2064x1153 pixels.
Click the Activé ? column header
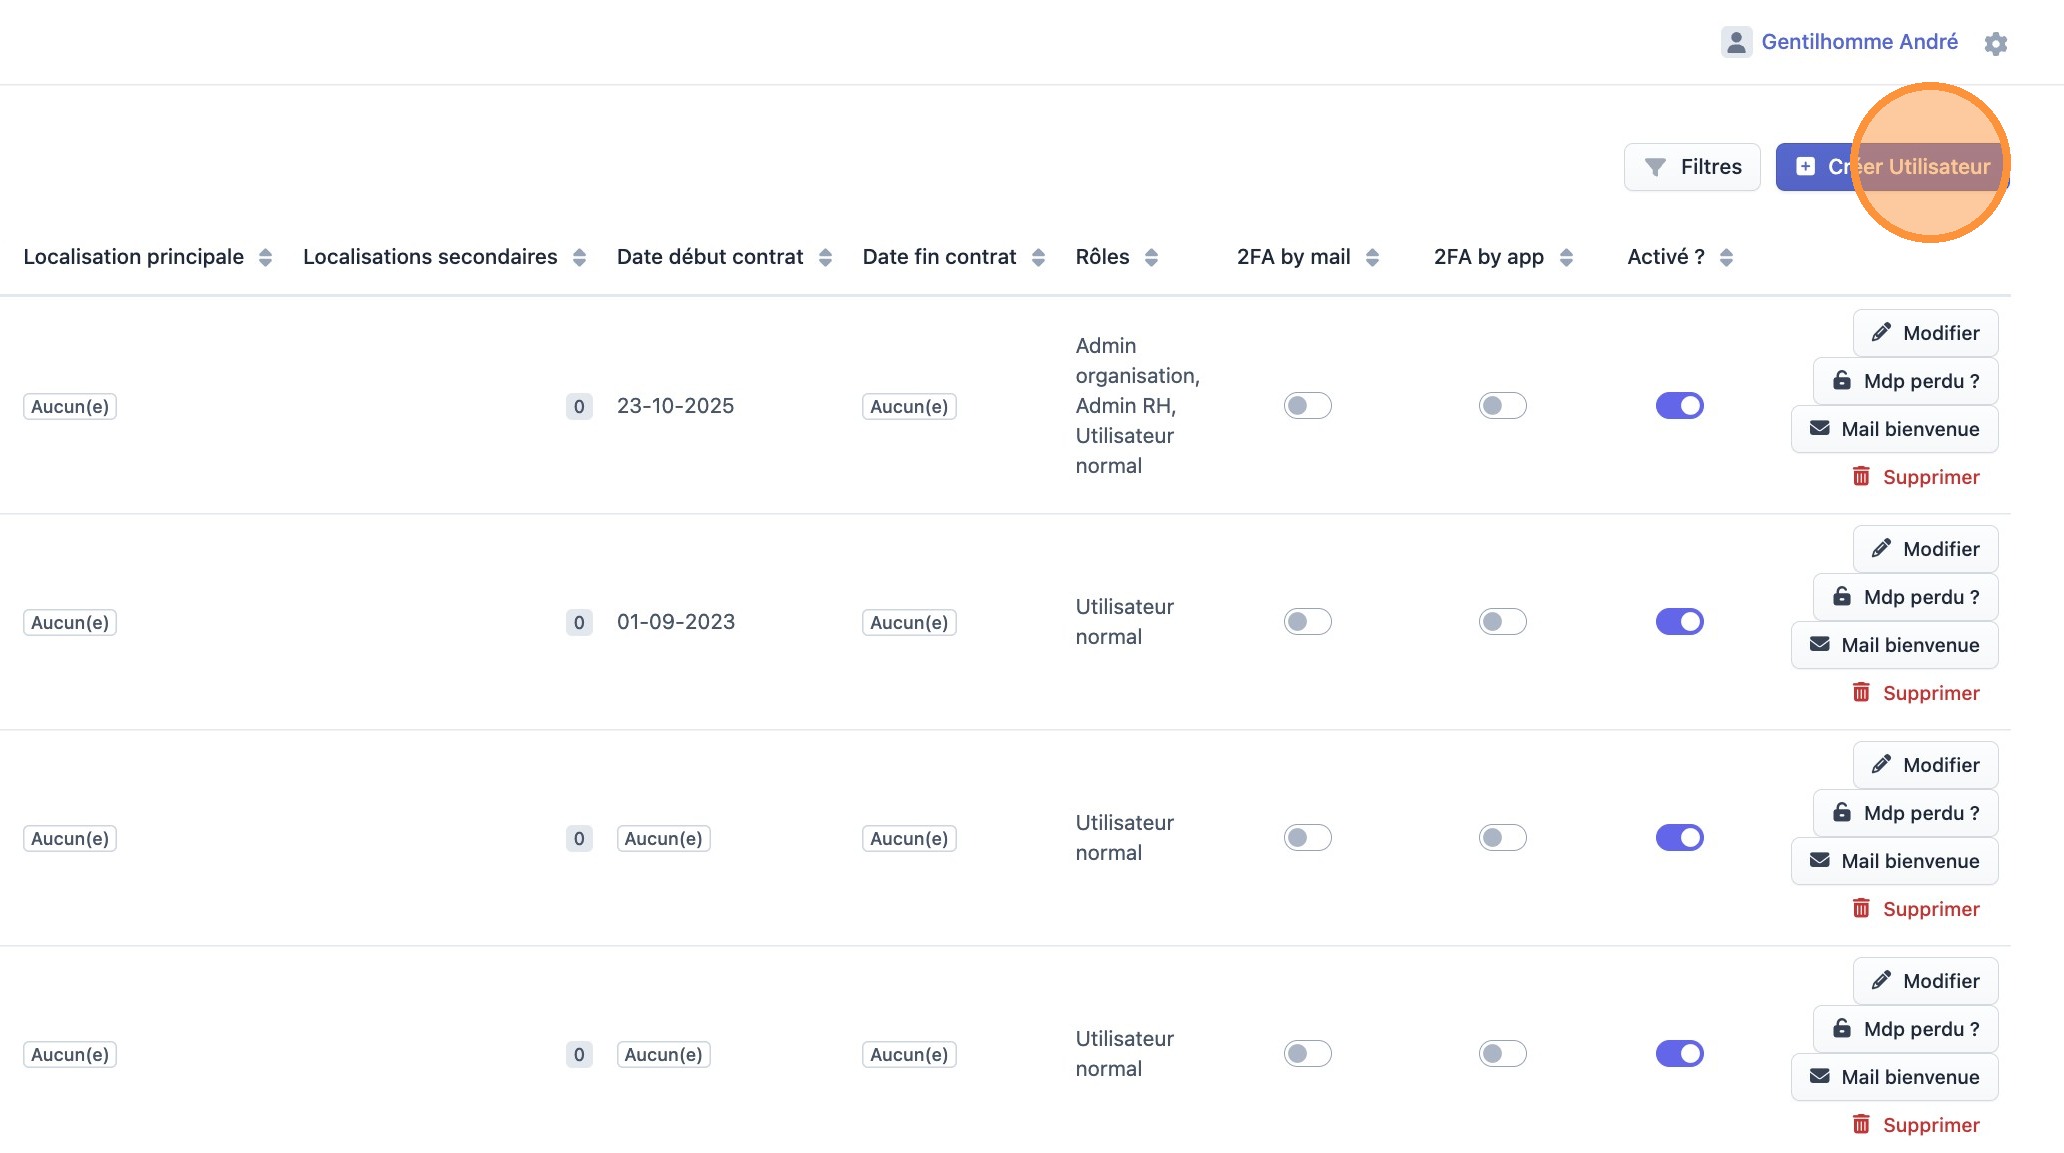tap(1665, 257)
